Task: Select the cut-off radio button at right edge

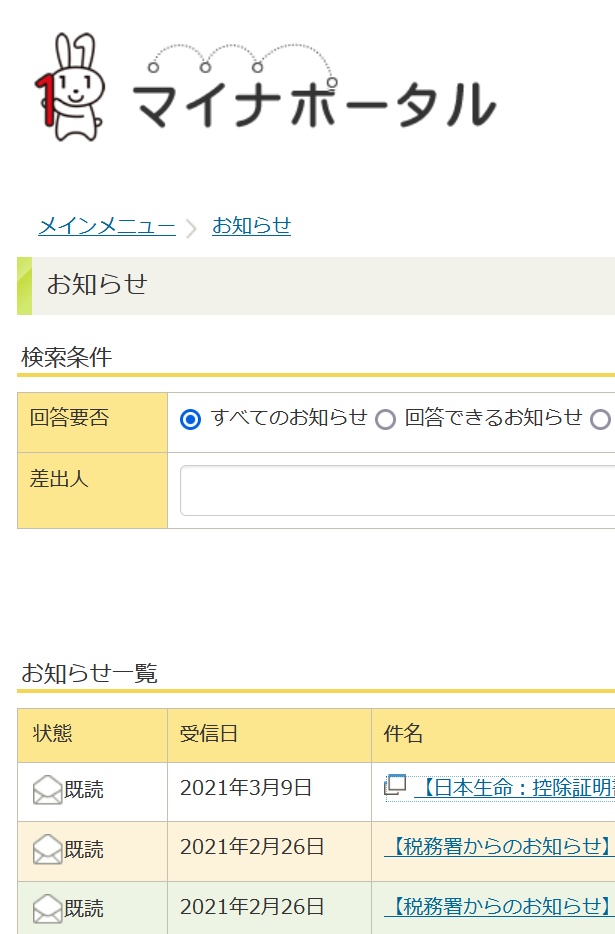Action: tap(600, 420)
